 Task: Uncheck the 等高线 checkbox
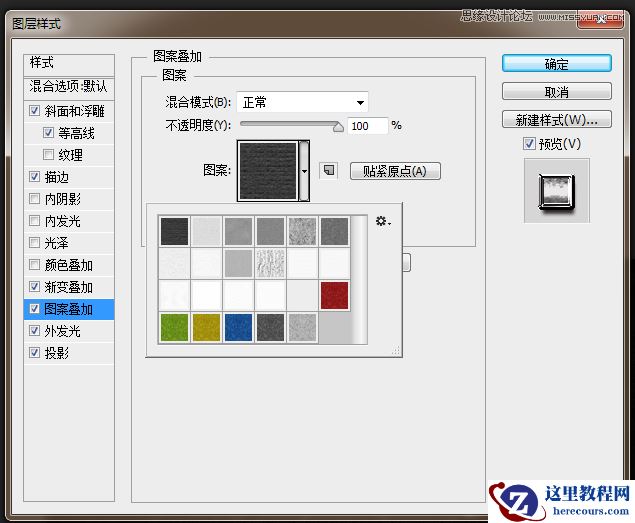click(48, 132)
